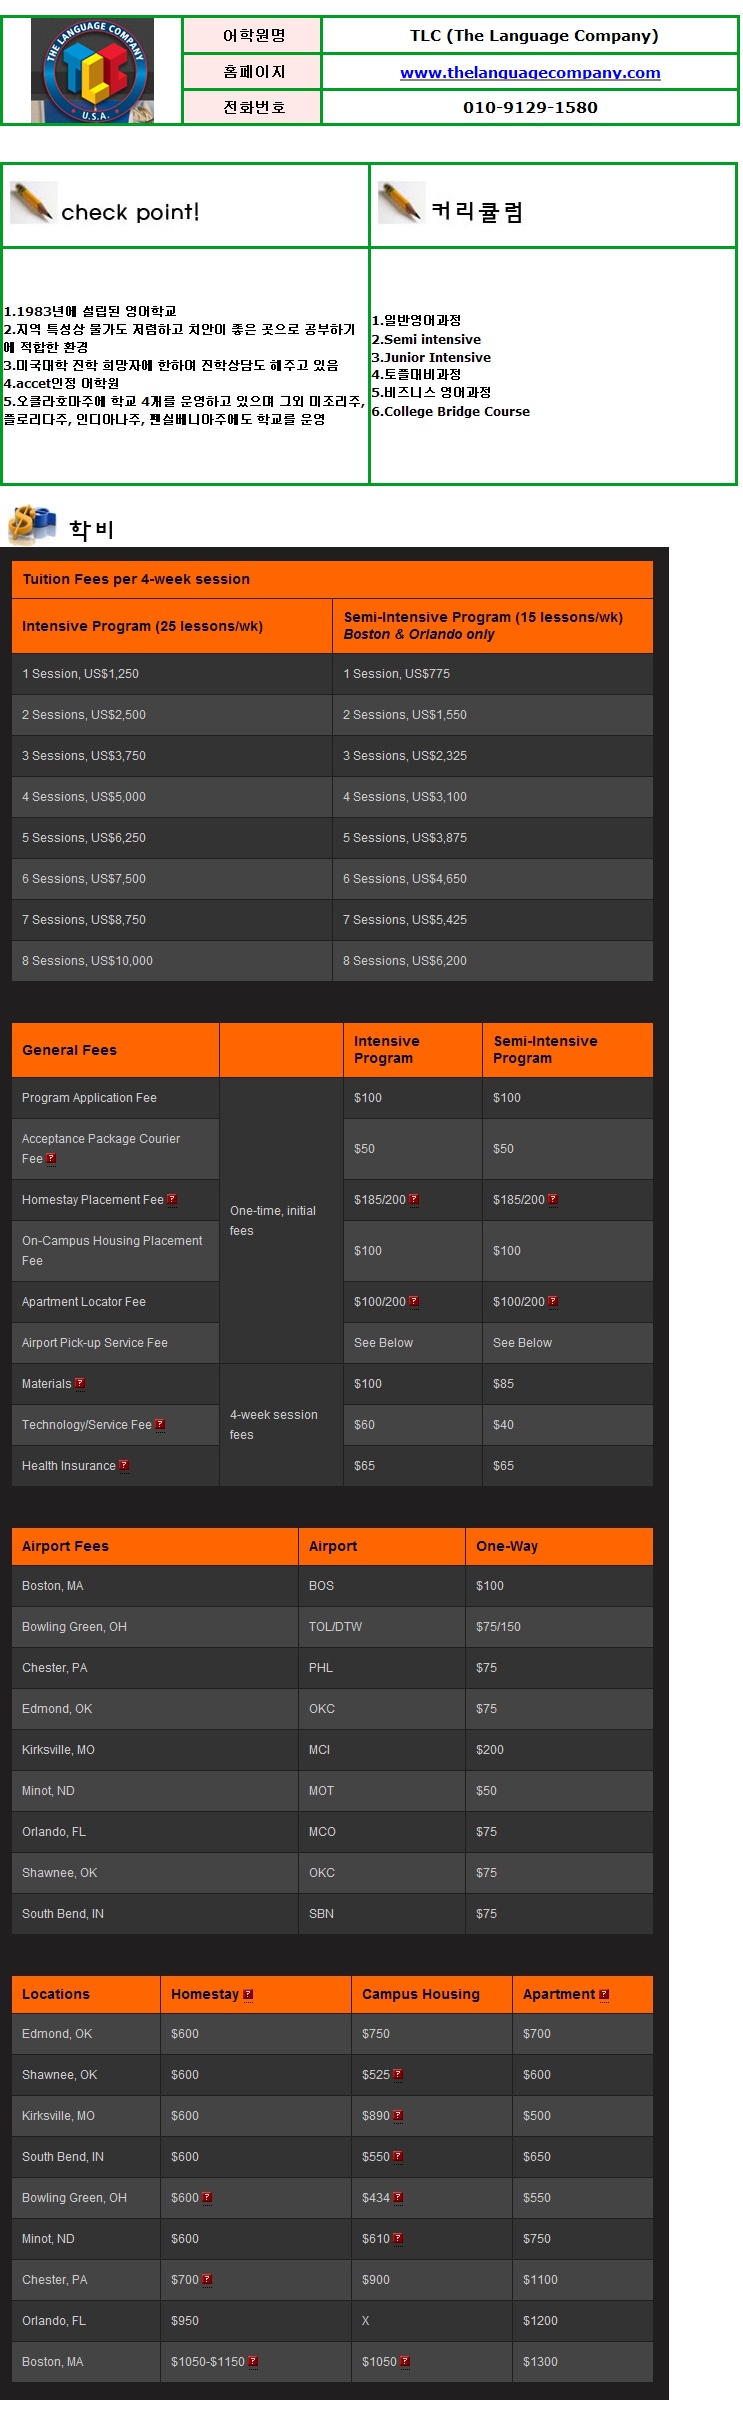
Task: Click the 3.Junior Intensive curriculum item
Action: tap(432, 357)
